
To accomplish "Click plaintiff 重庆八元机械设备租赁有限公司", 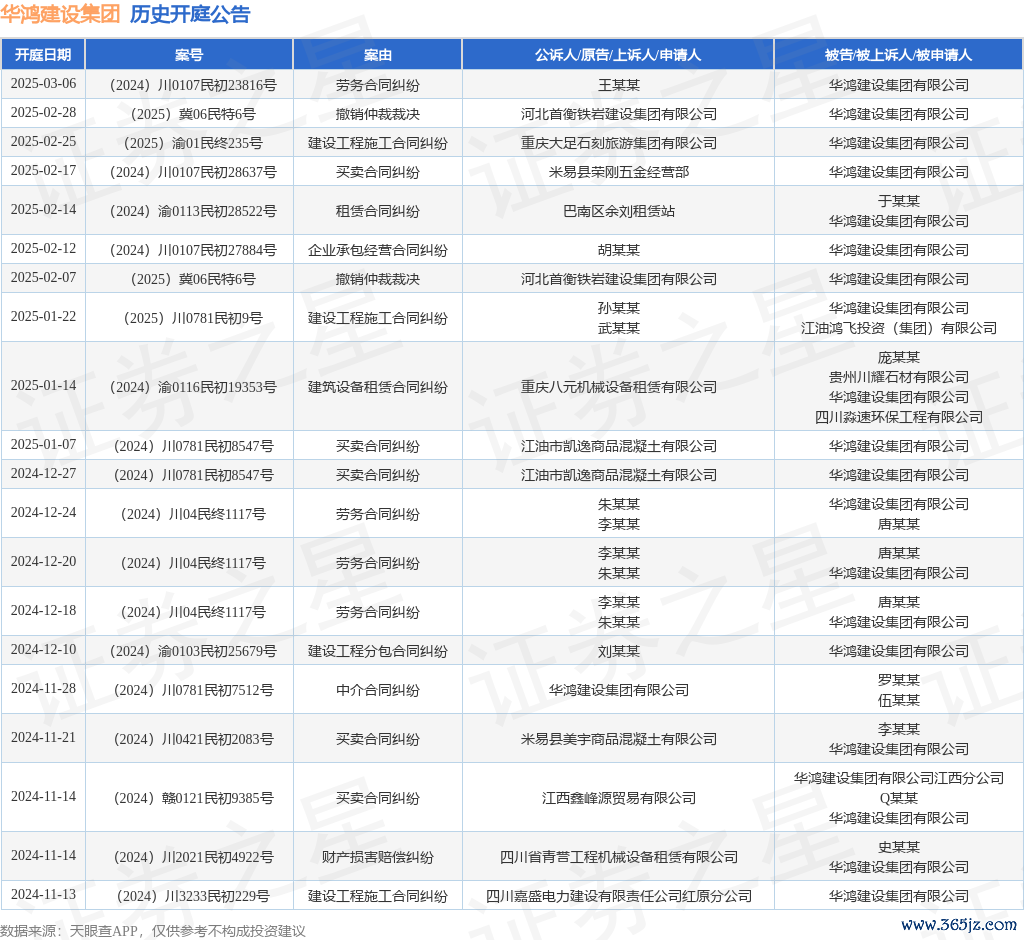I will pyautogui.click(x=618, y=387).
